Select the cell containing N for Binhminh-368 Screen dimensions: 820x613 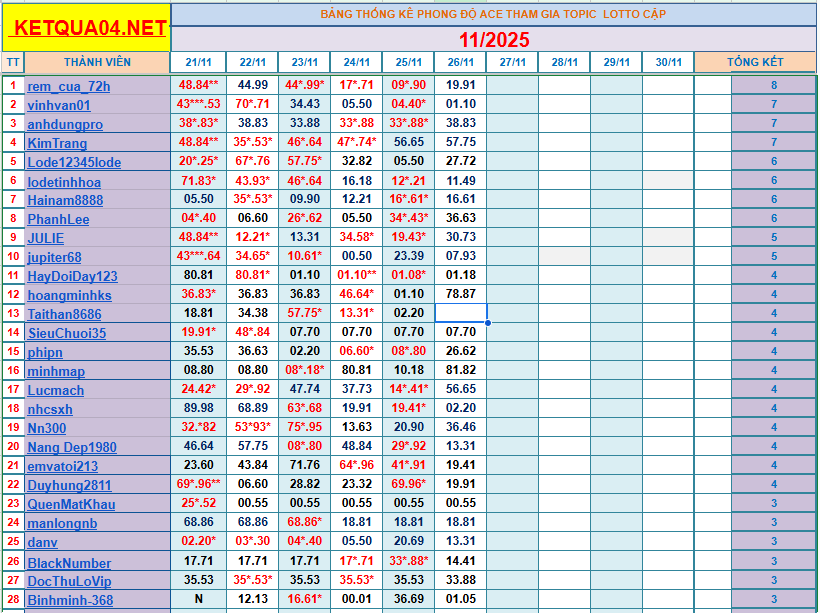(198, 599)
